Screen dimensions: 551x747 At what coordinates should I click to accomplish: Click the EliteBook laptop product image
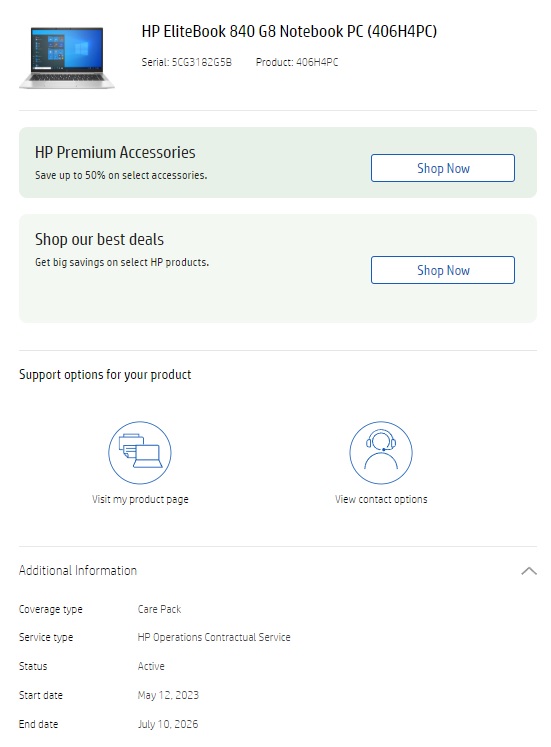pyautogui.click(x=67, y=58)
